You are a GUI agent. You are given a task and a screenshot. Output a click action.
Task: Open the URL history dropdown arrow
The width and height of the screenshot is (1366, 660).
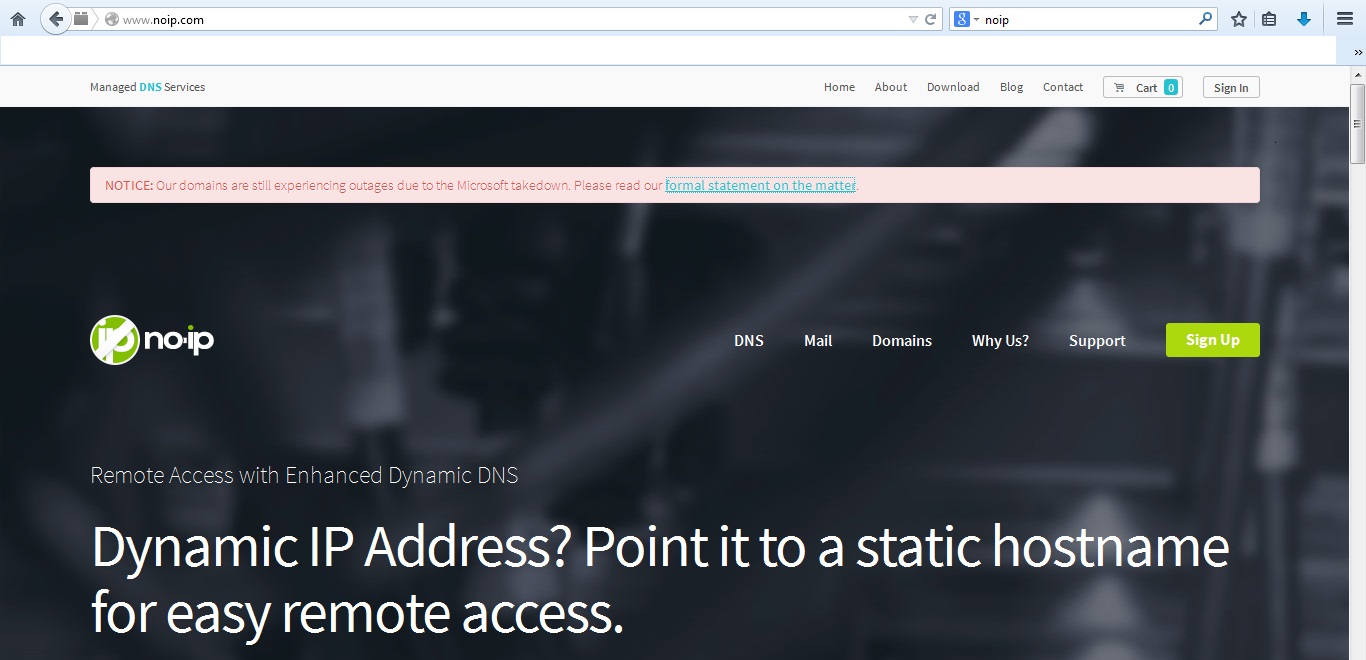coord(913,19)
